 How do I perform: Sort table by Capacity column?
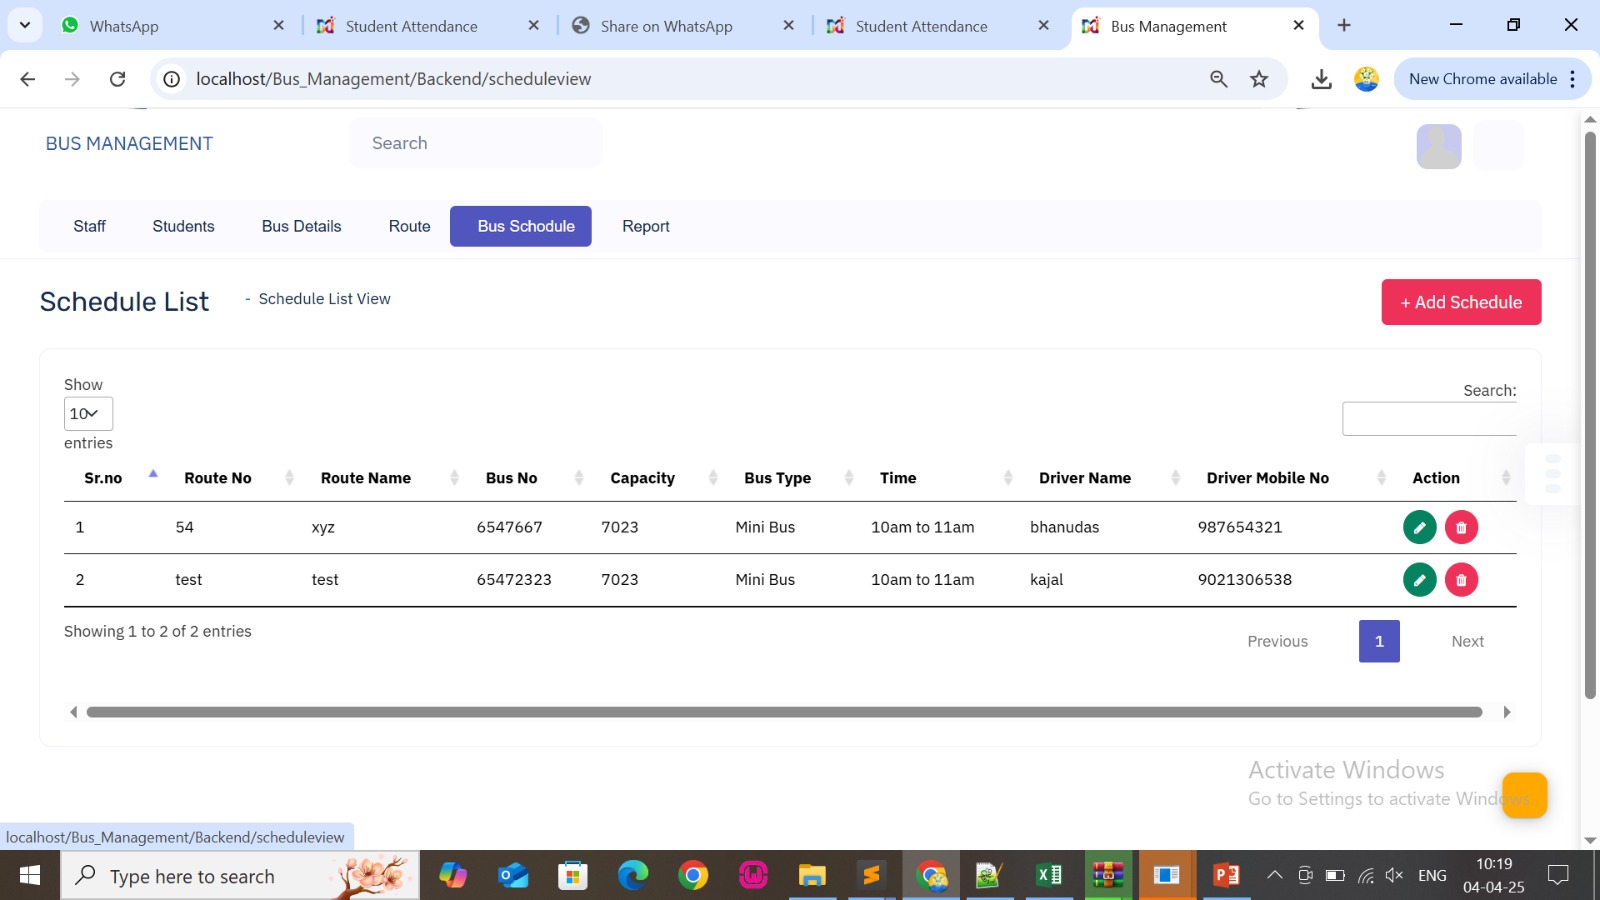642,478
